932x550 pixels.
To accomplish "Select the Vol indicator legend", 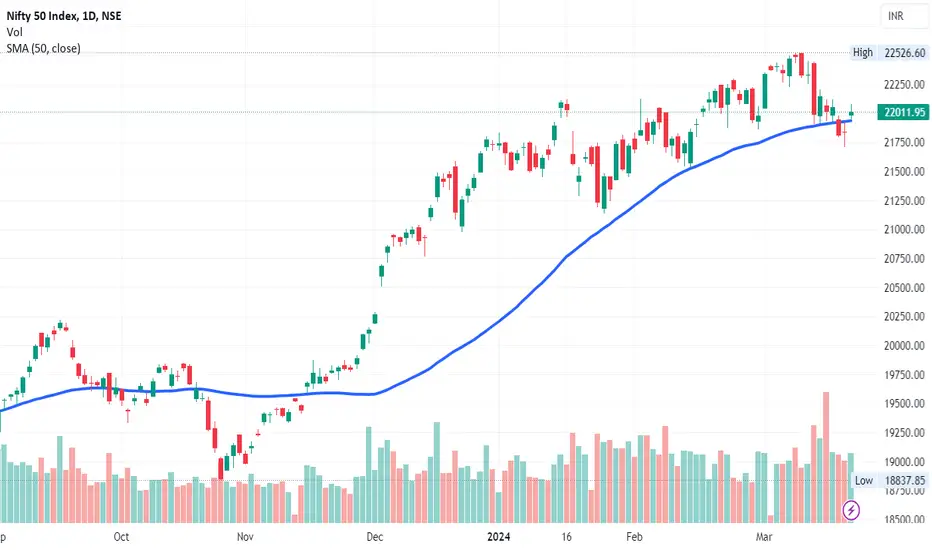I will coord(14,32).
